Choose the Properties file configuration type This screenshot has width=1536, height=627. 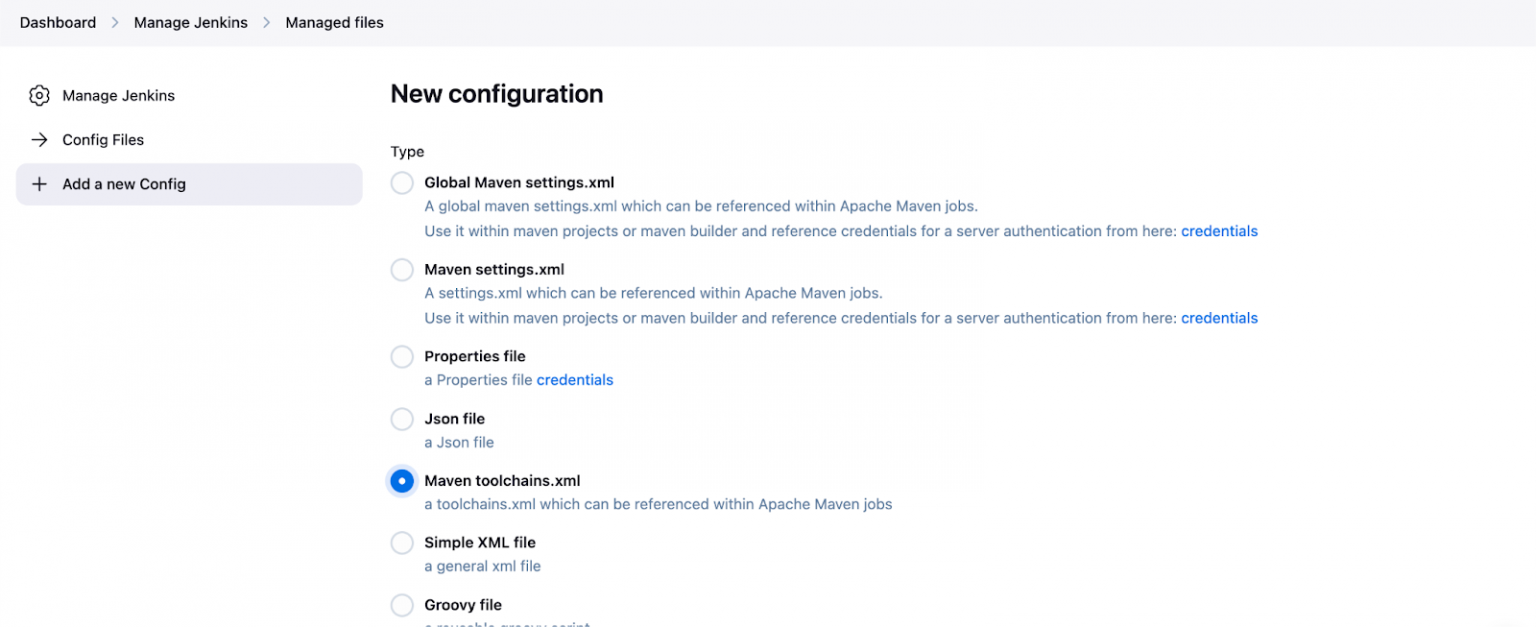tap(402, 357)
